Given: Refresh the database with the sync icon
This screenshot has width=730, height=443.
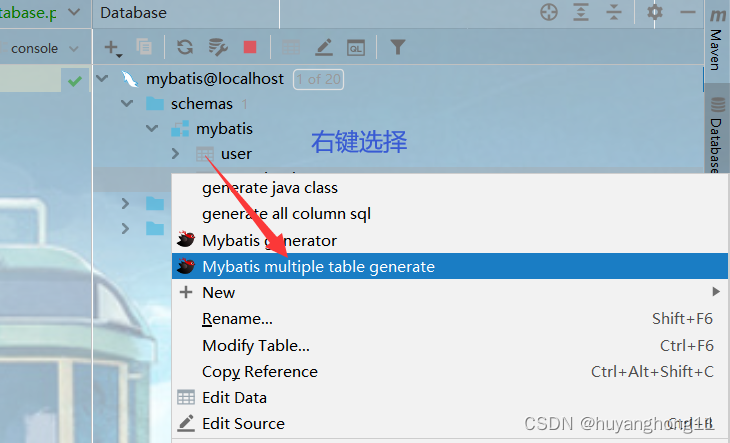Looking at the screenshot, I should pos(185,47).
